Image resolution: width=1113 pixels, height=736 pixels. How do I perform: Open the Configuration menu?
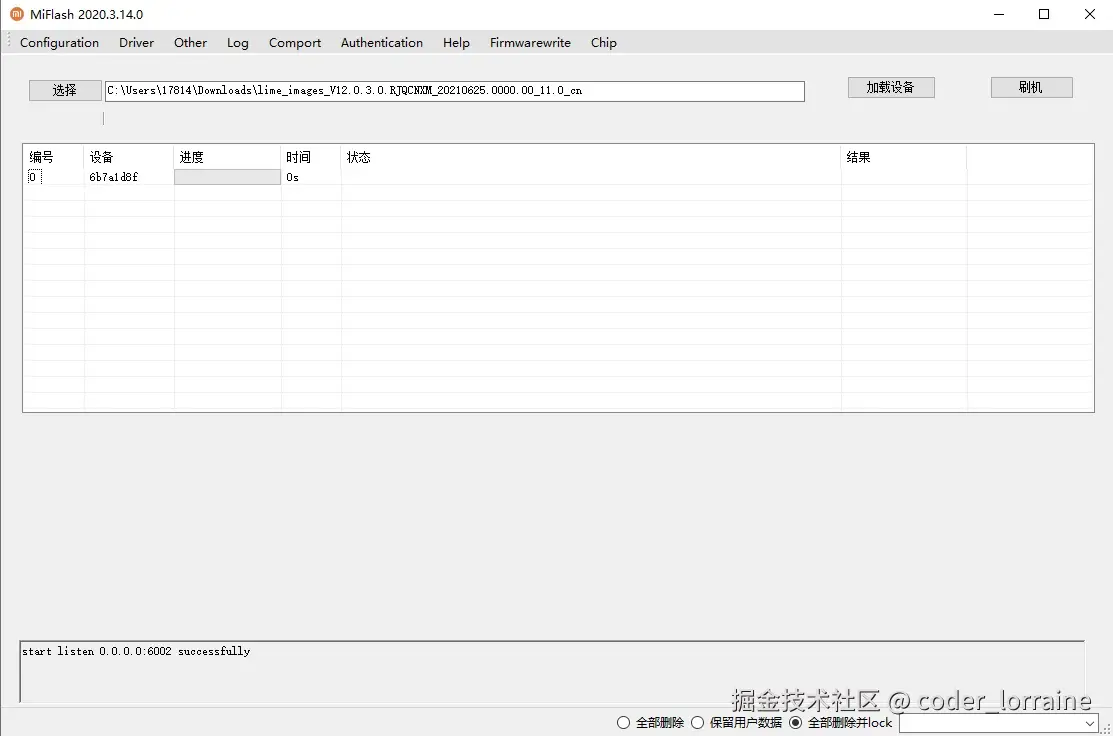click(59, 42)
